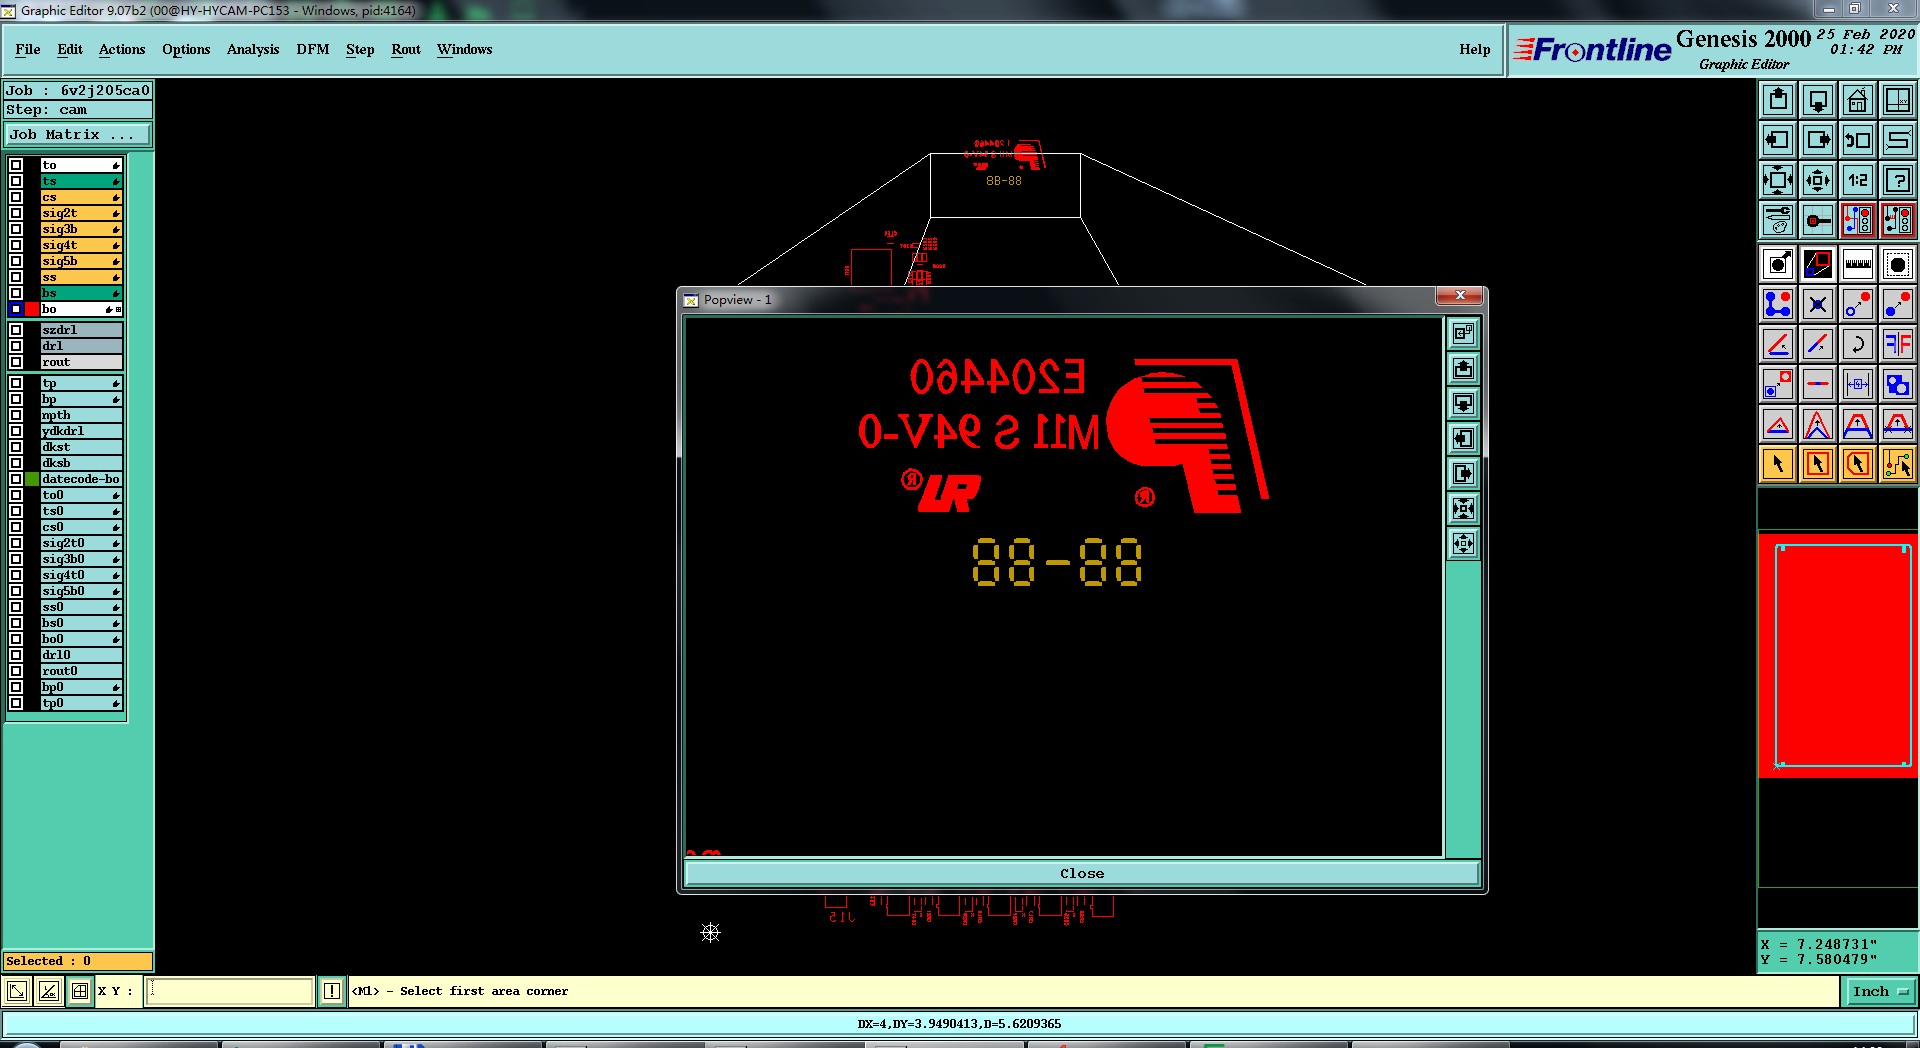Select the 'npth' layer name row
Viewport: 1920px width, 1048px height.
pyautogui.click(x=81, y=415)
